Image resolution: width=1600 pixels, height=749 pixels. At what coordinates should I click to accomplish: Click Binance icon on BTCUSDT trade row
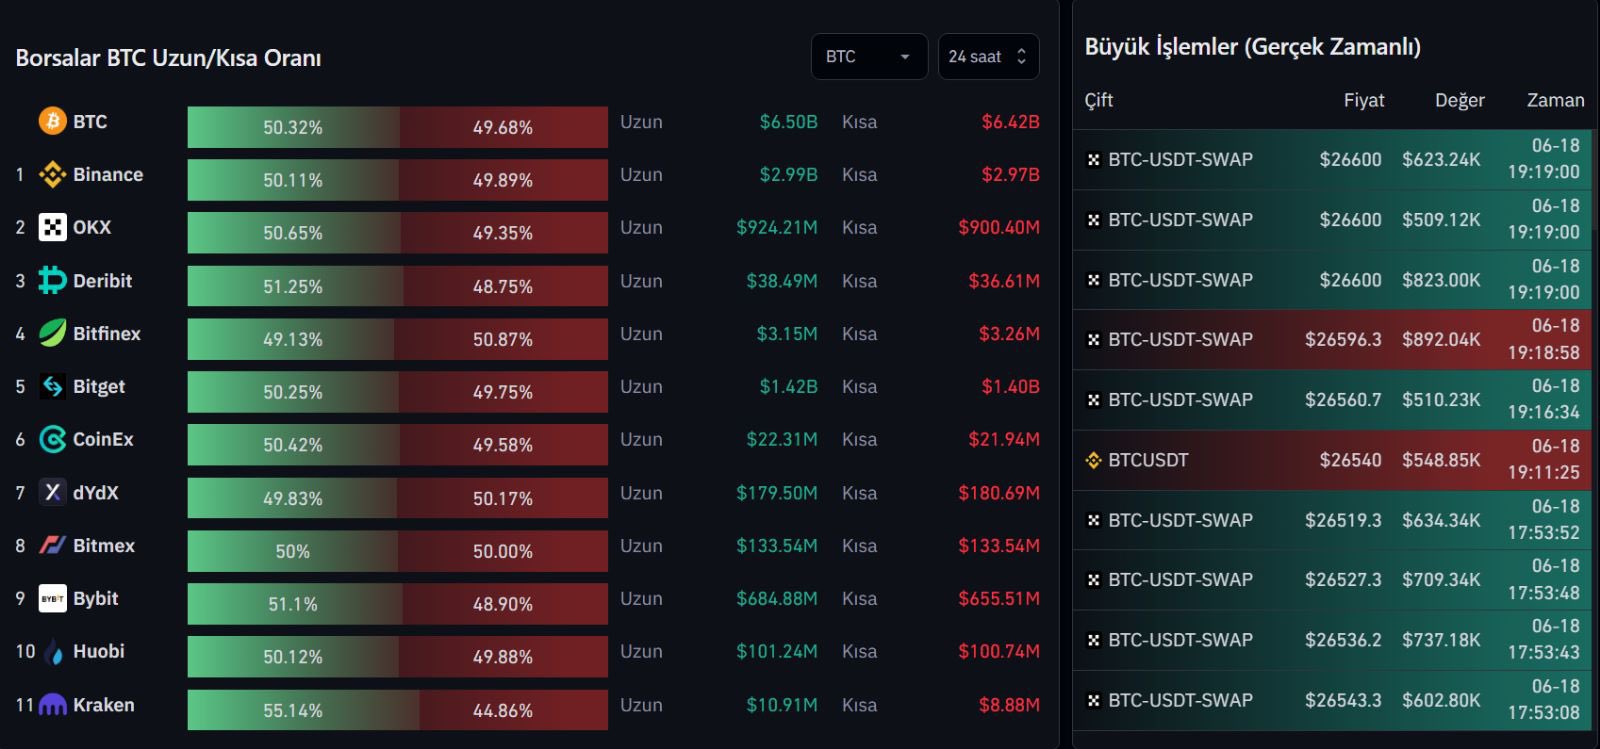pyautogui.click(x=1093, y=460)
